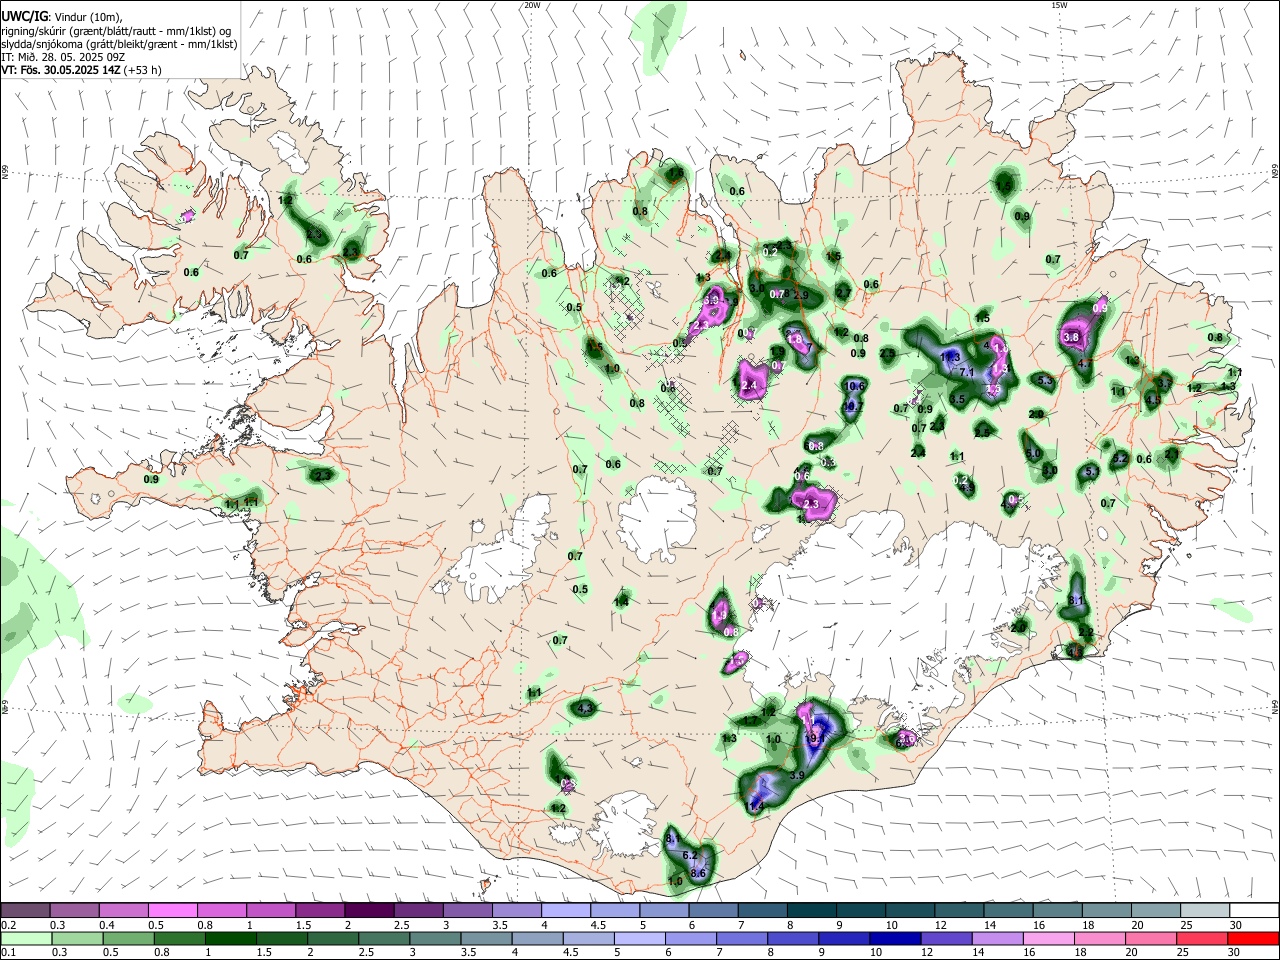The width and height of the screenshot is (1280, 960).
Task: Click the '20W' longitude label
Action: point(532,5)
